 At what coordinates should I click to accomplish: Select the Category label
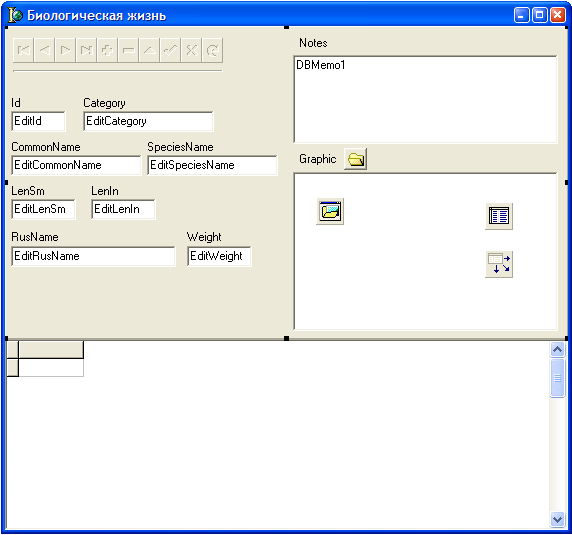104,103
